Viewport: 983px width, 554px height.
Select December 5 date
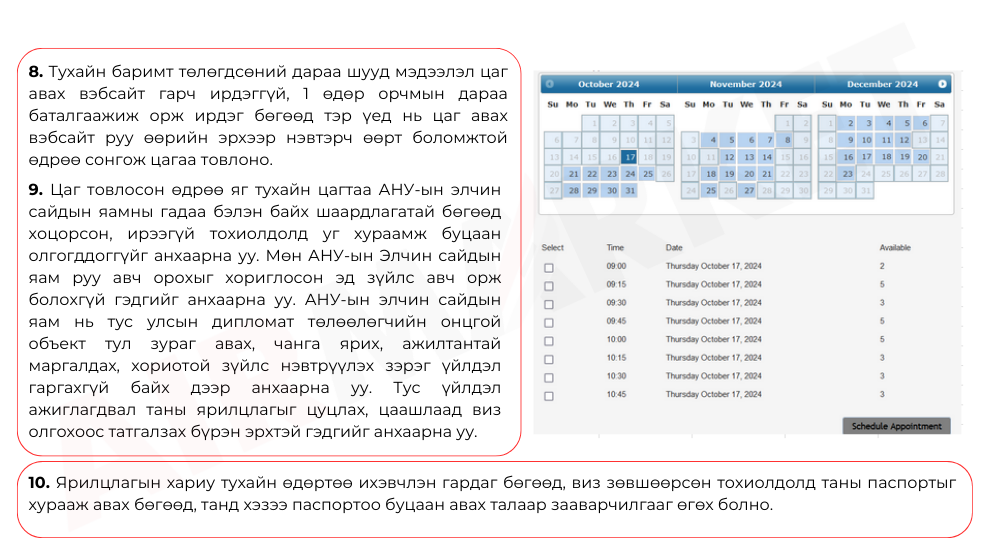pyautogui.click(x=904, y=123)
